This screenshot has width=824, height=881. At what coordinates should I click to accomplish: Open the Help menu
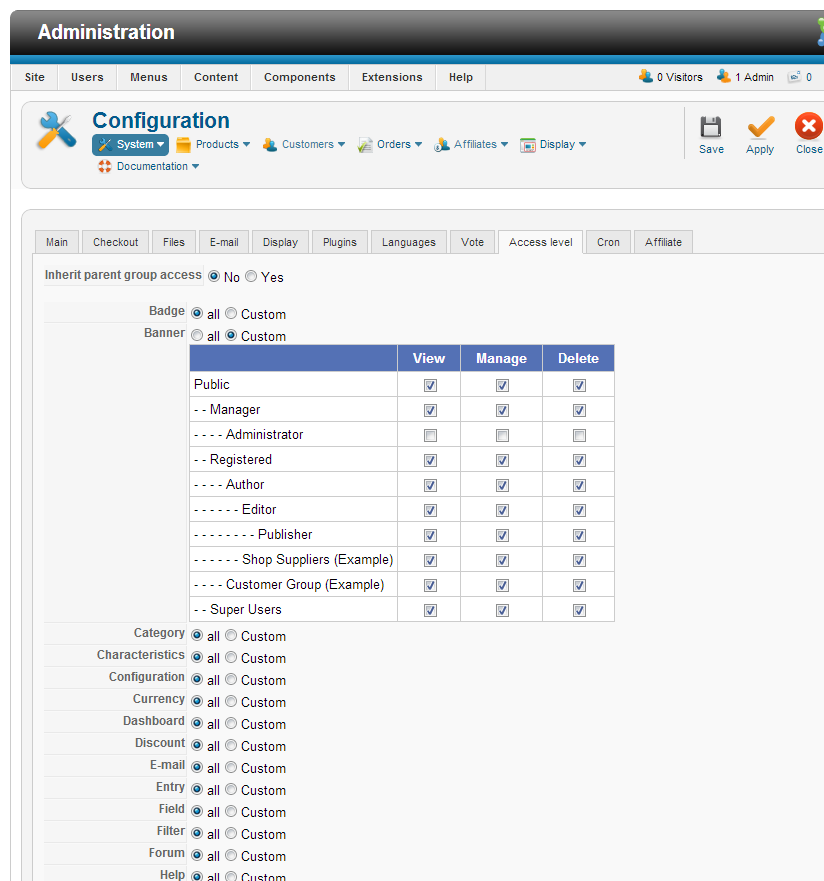pos(461,77)
